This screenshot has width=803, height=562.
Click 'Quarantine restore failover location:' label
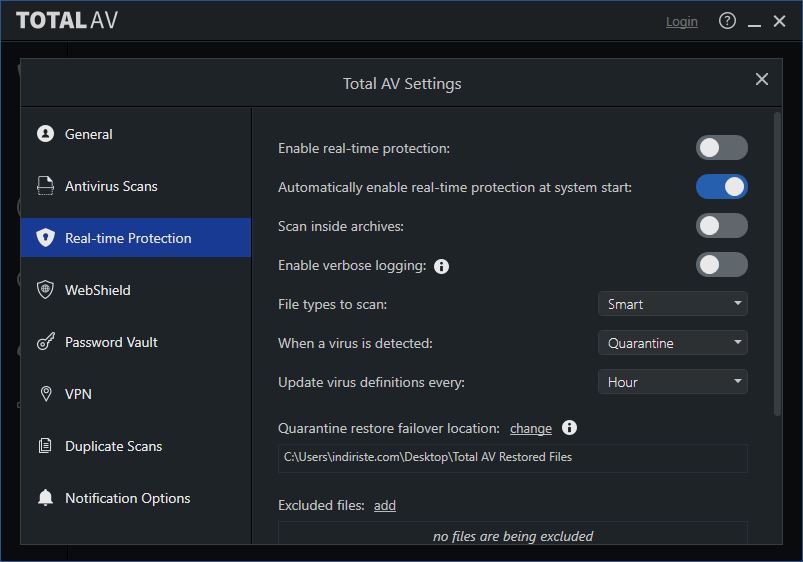pyautogui.click(x=389, y=428)
